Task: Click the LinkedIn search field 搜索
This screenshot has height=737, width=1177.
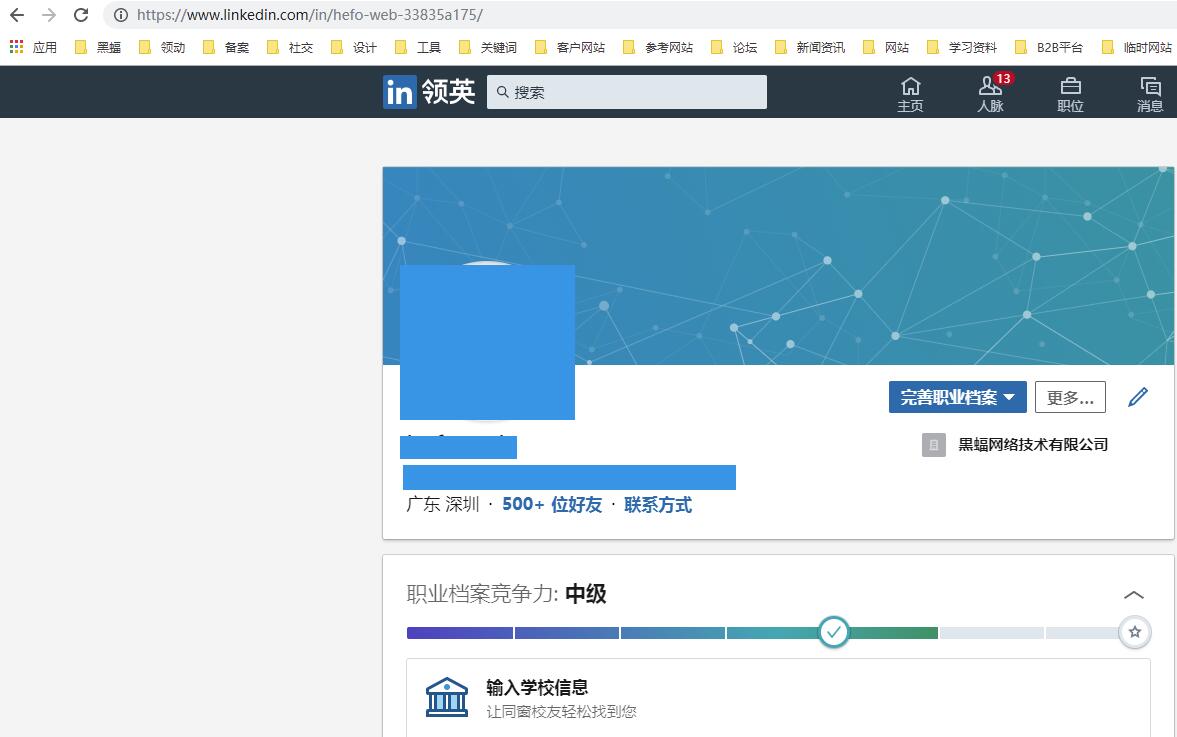Action: pyautogui.click(x=627, y=91)
